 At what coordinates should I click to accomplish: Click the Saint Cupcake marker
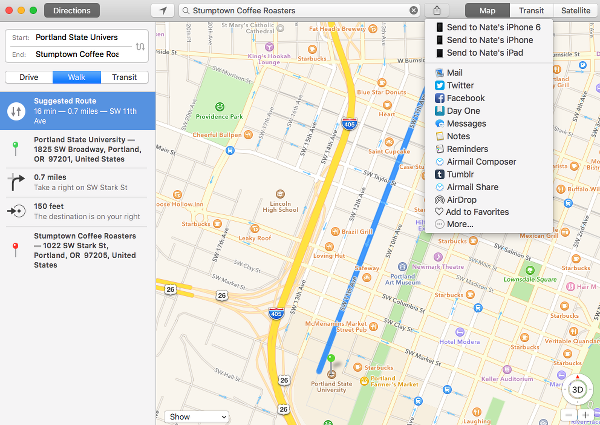click(389, 142)
